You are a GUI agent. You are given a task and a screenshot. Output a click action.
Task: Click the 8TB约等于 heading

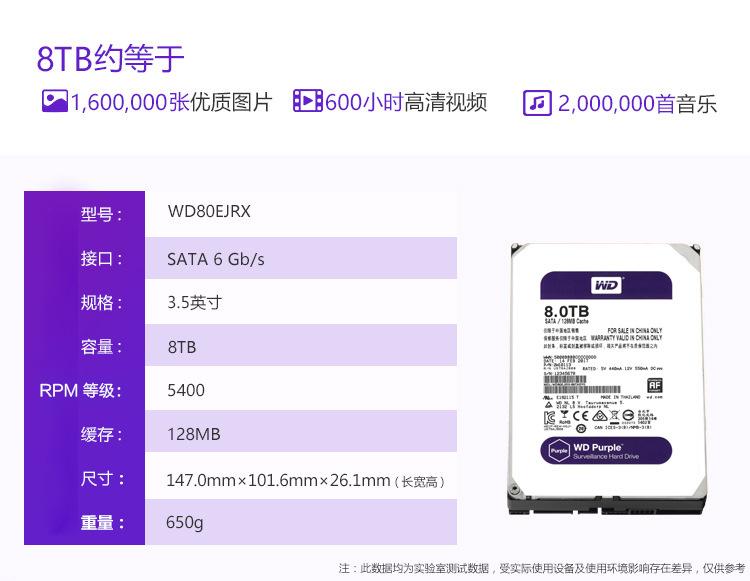tap(110, 58)
